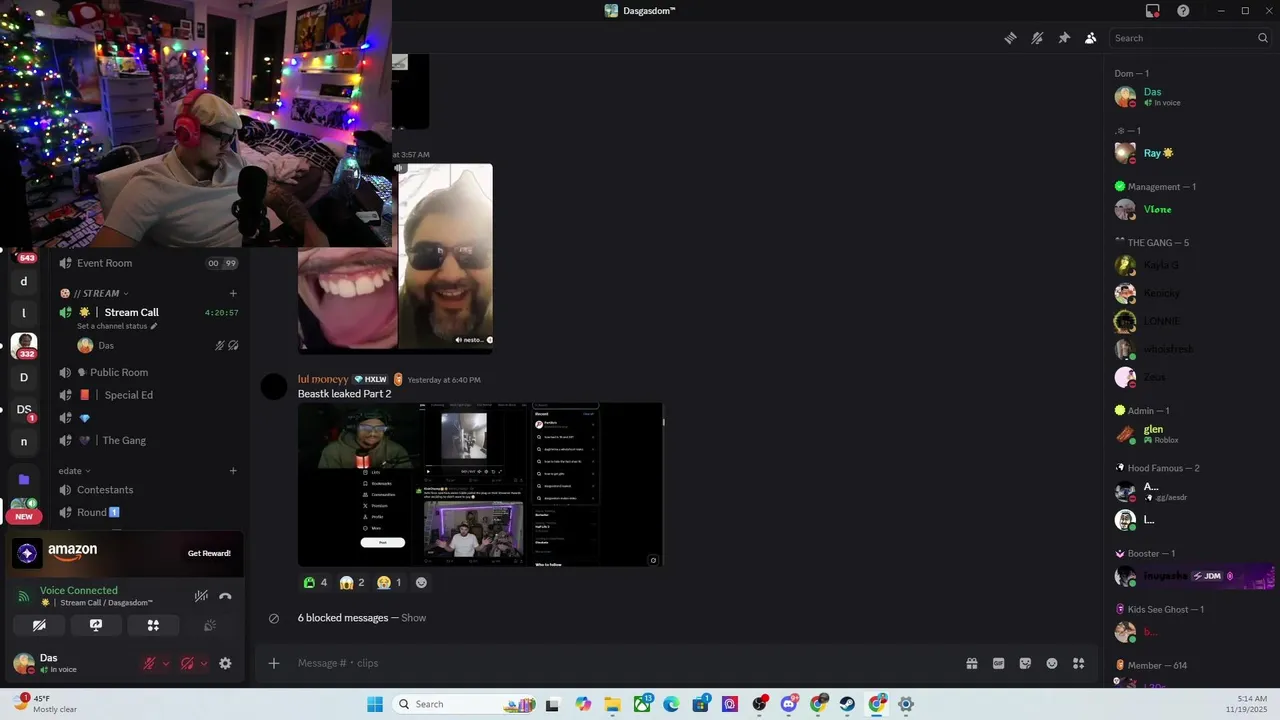Share your screen
The width and height of the screenshot is (1280, 720).
click(x=96, y=625)
